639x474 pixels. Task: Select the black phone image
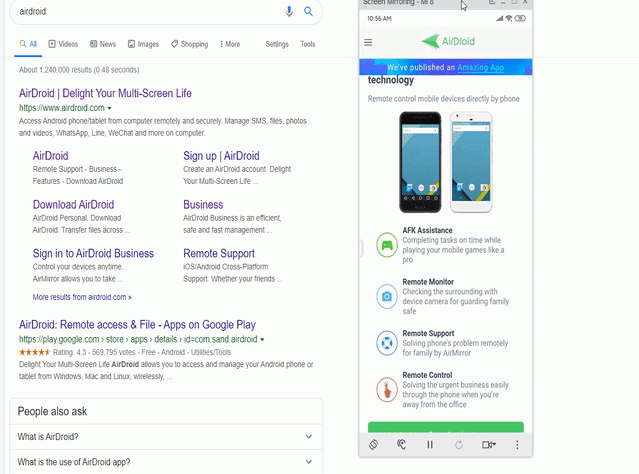pos(420,162)
